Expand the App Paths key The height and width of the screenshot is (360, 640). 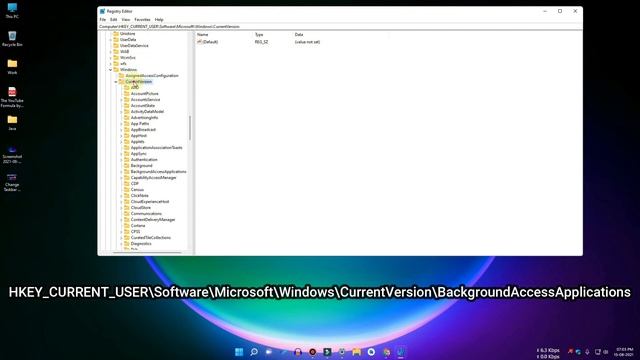(121, 124)
